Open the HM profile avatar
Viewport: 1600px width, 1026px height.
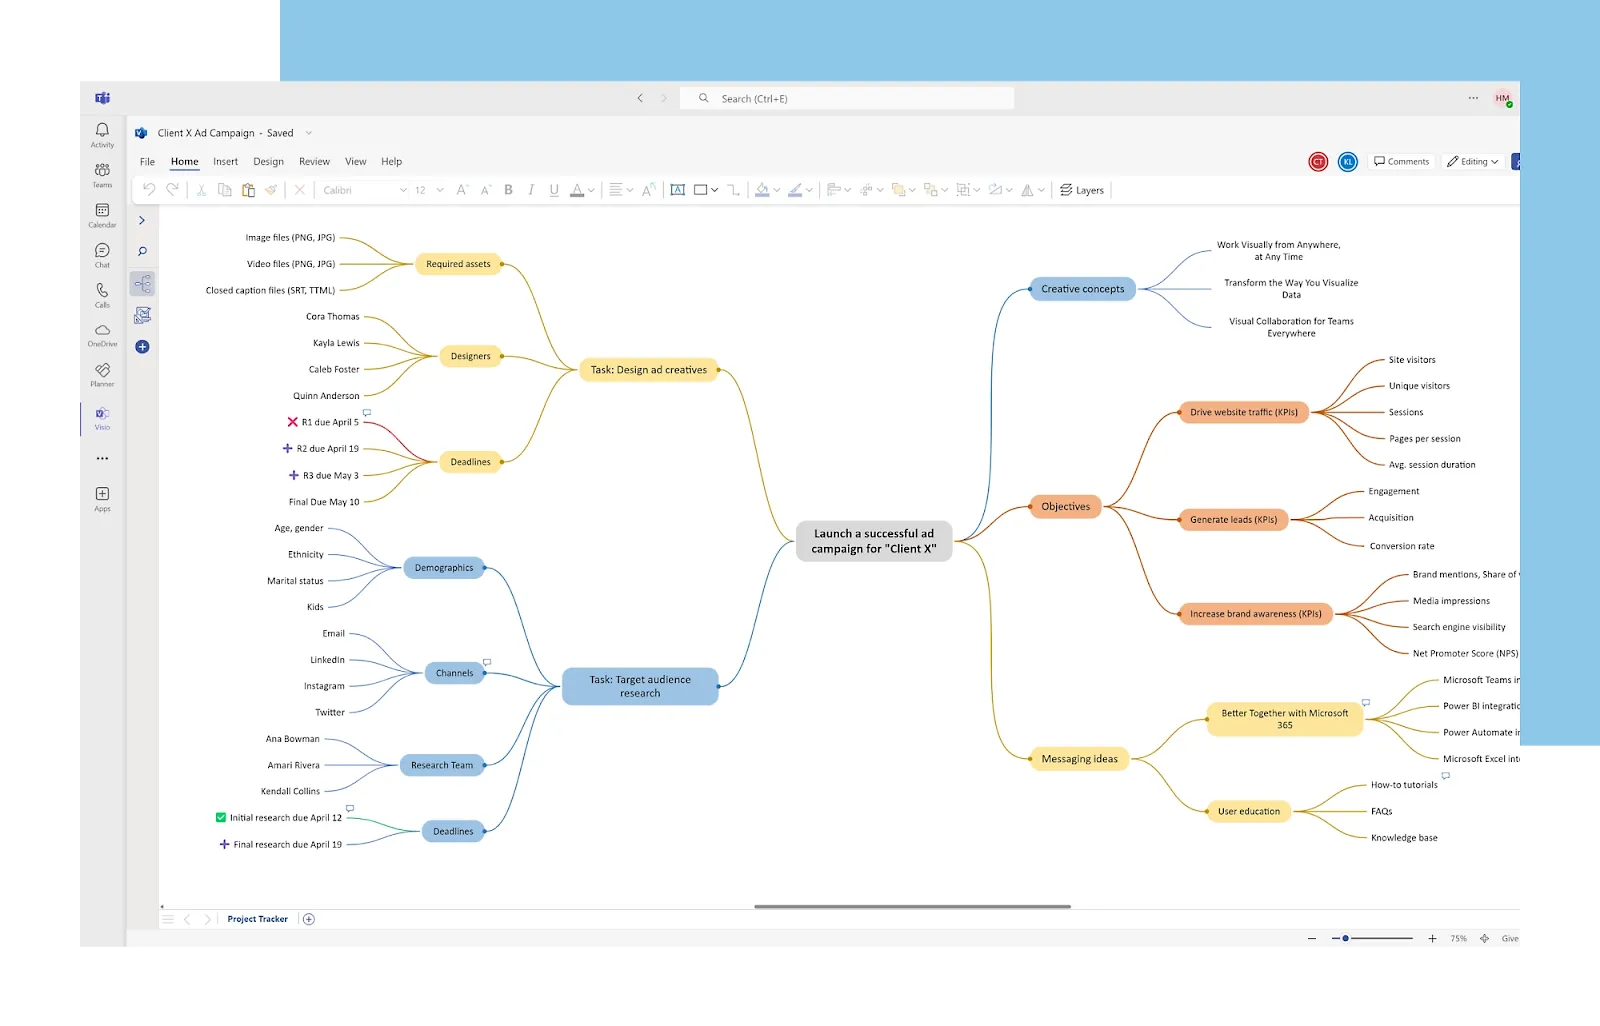click(x=1502, y=98)
